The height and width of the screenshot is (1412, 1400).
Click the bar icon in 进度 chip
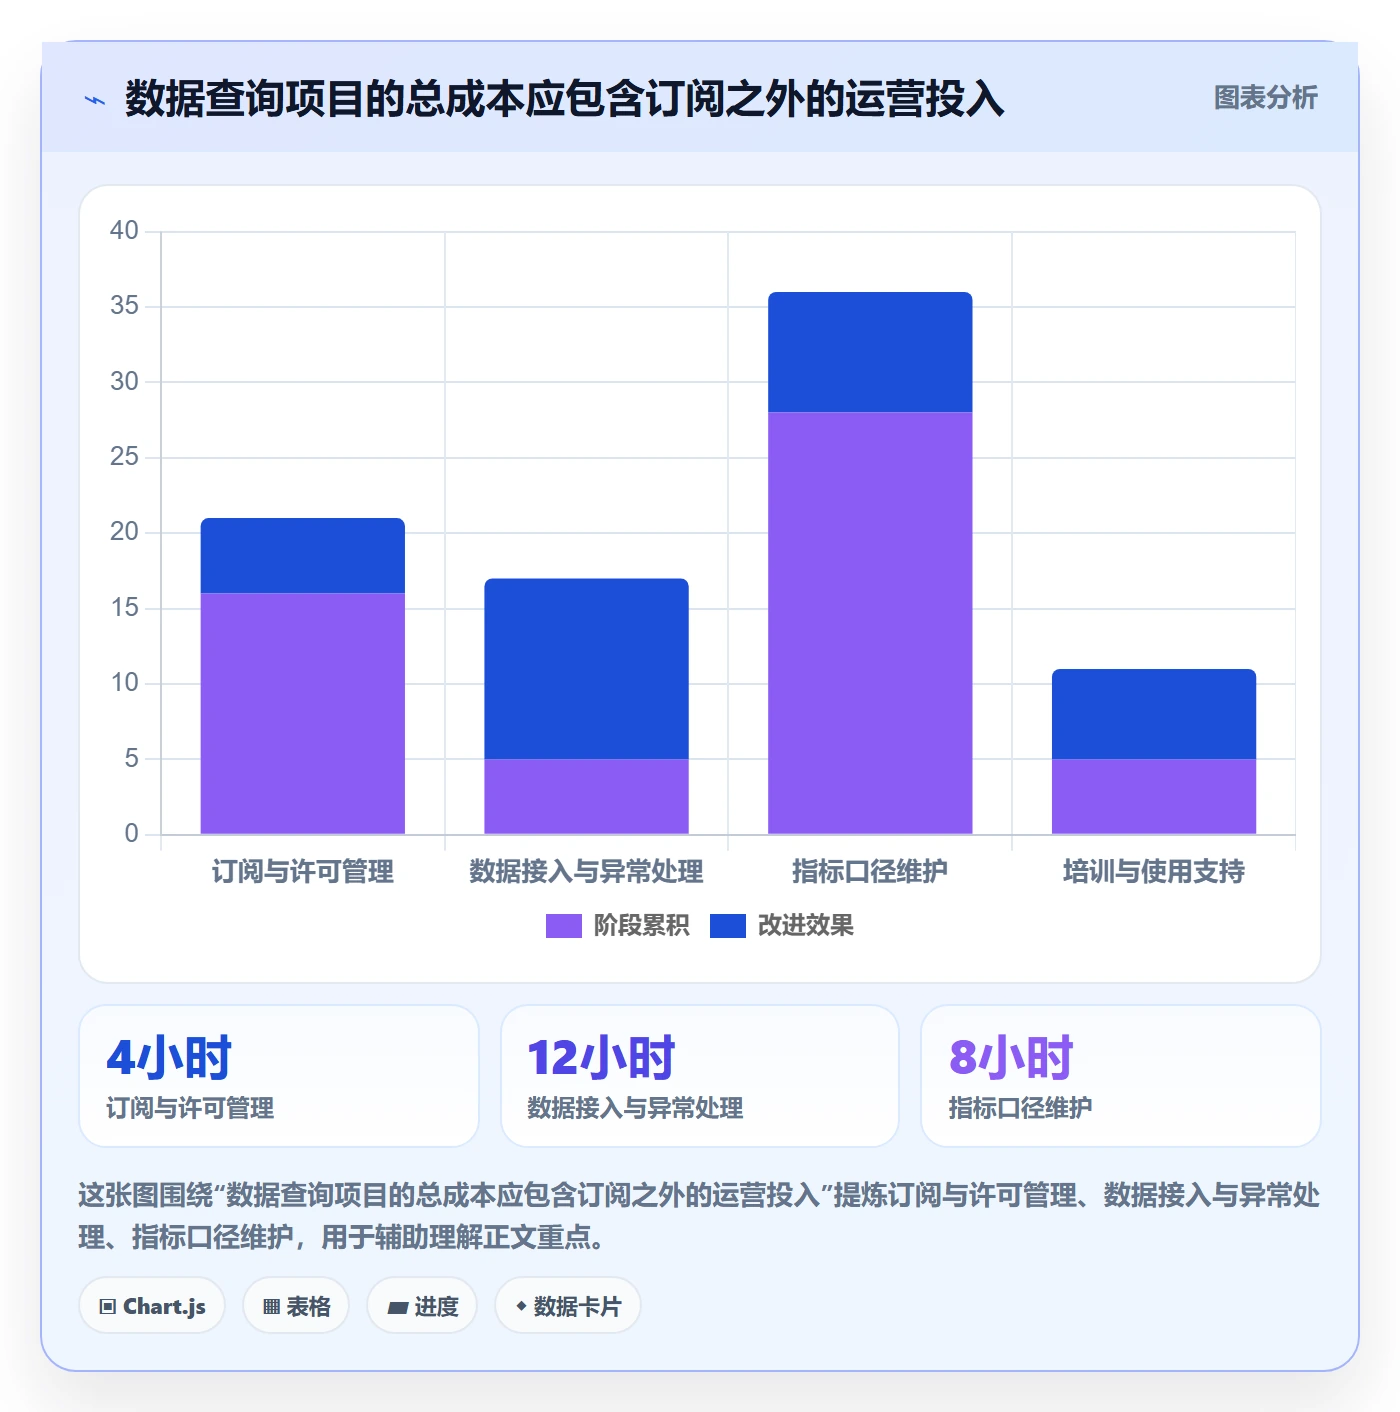click(397, 1307)
